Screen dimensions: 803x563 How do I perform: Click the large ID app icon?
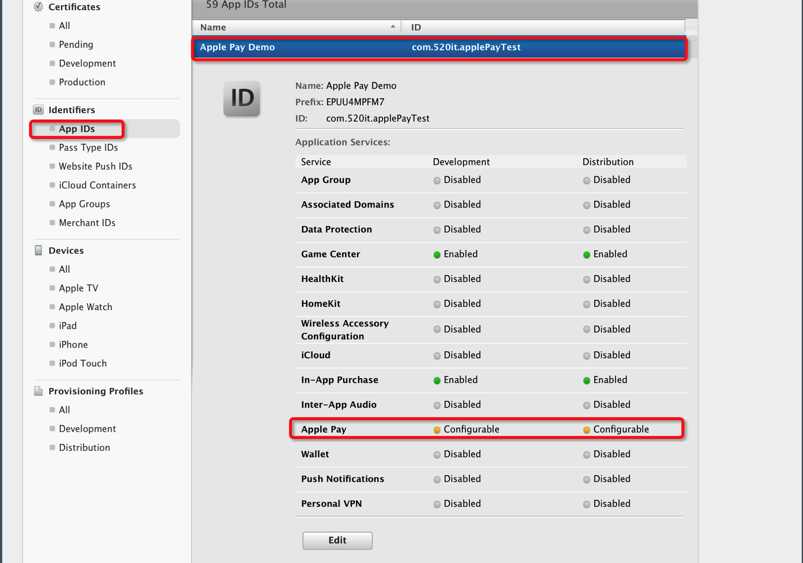tap(242, 98)
